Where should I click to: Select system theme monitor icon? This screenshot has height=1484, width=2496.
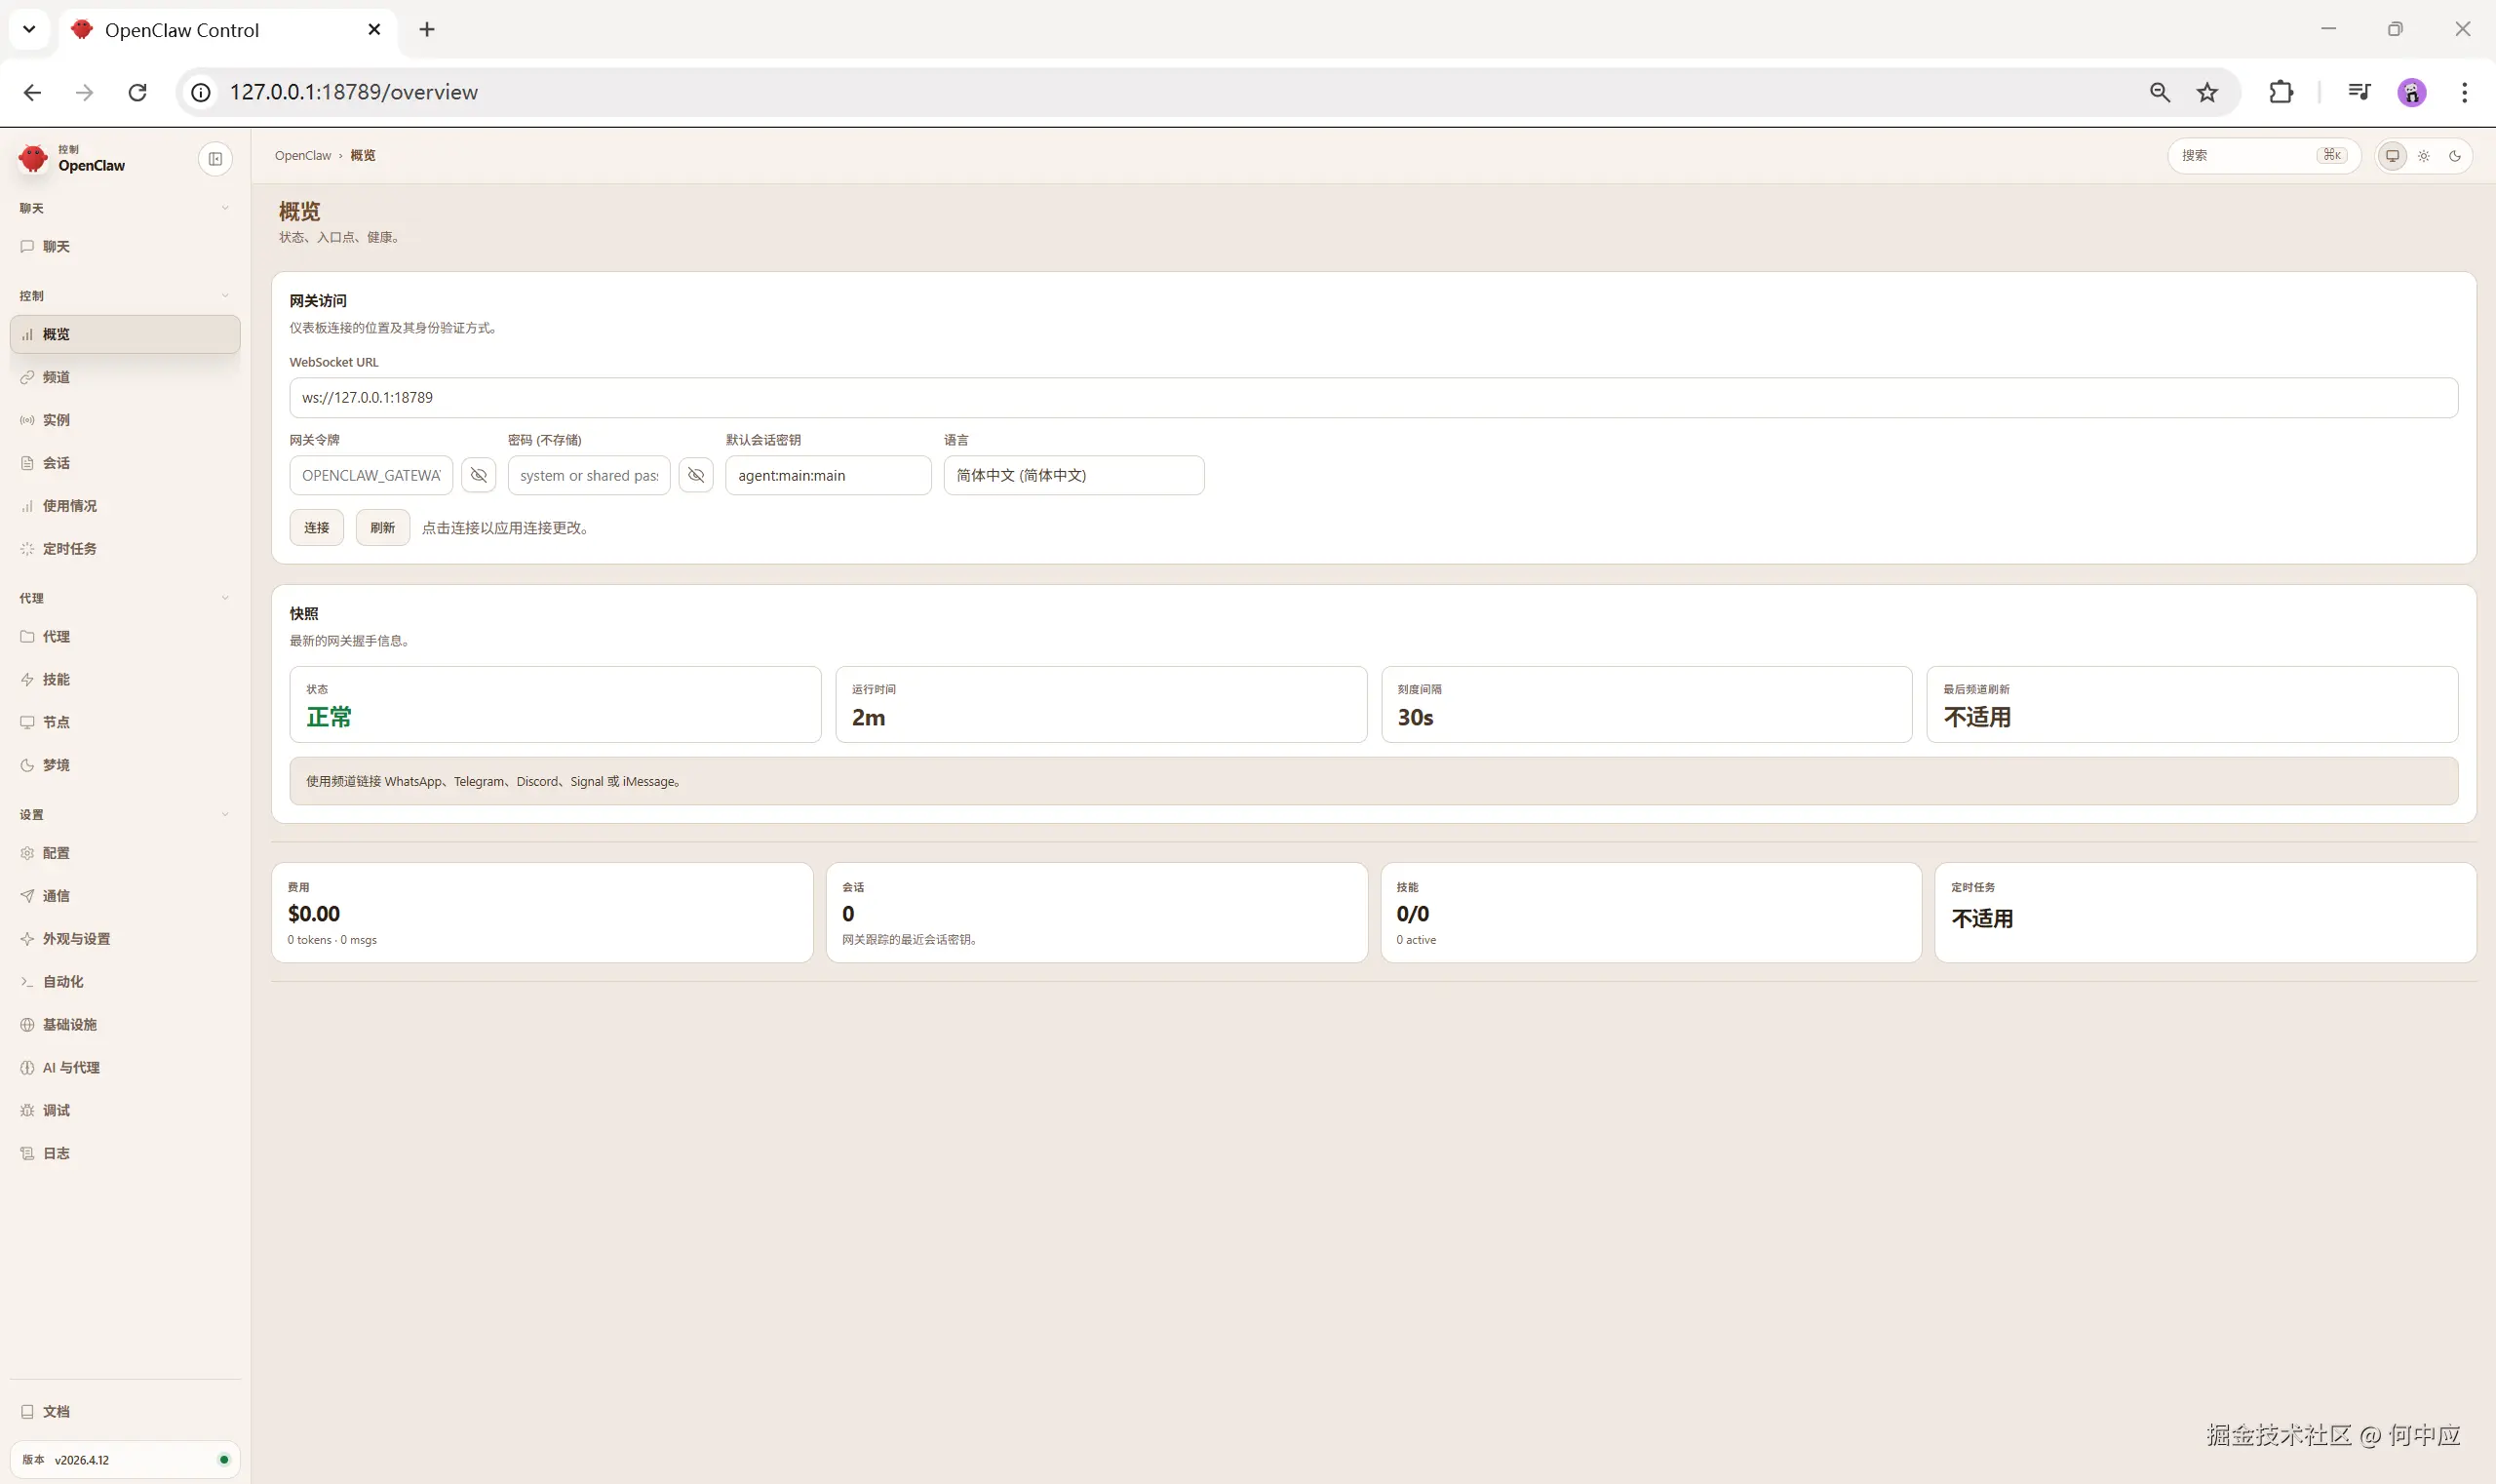(x=2392, y=156)
